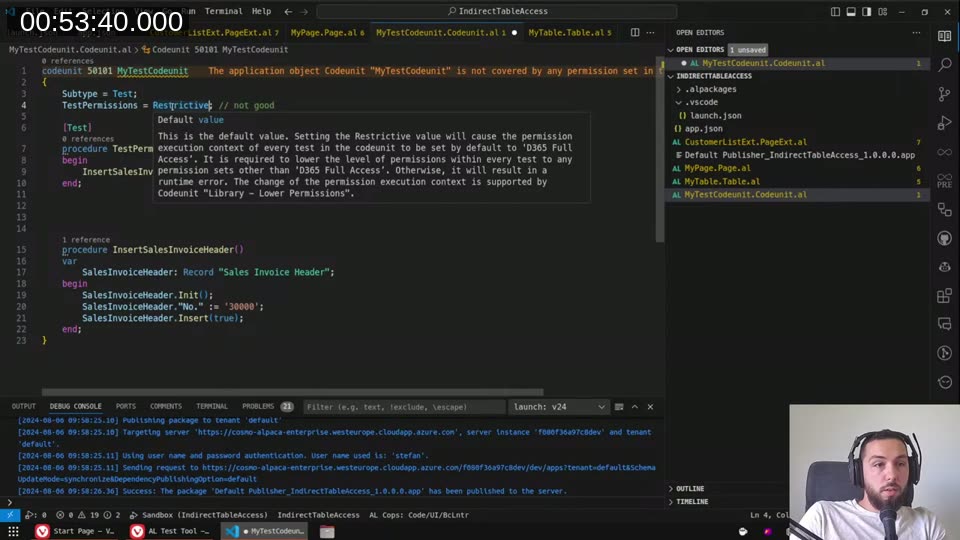Open the Extensions view in activity bar
Image resolution: width=960 pixels, height=540 pixels.
pos(944,296)
